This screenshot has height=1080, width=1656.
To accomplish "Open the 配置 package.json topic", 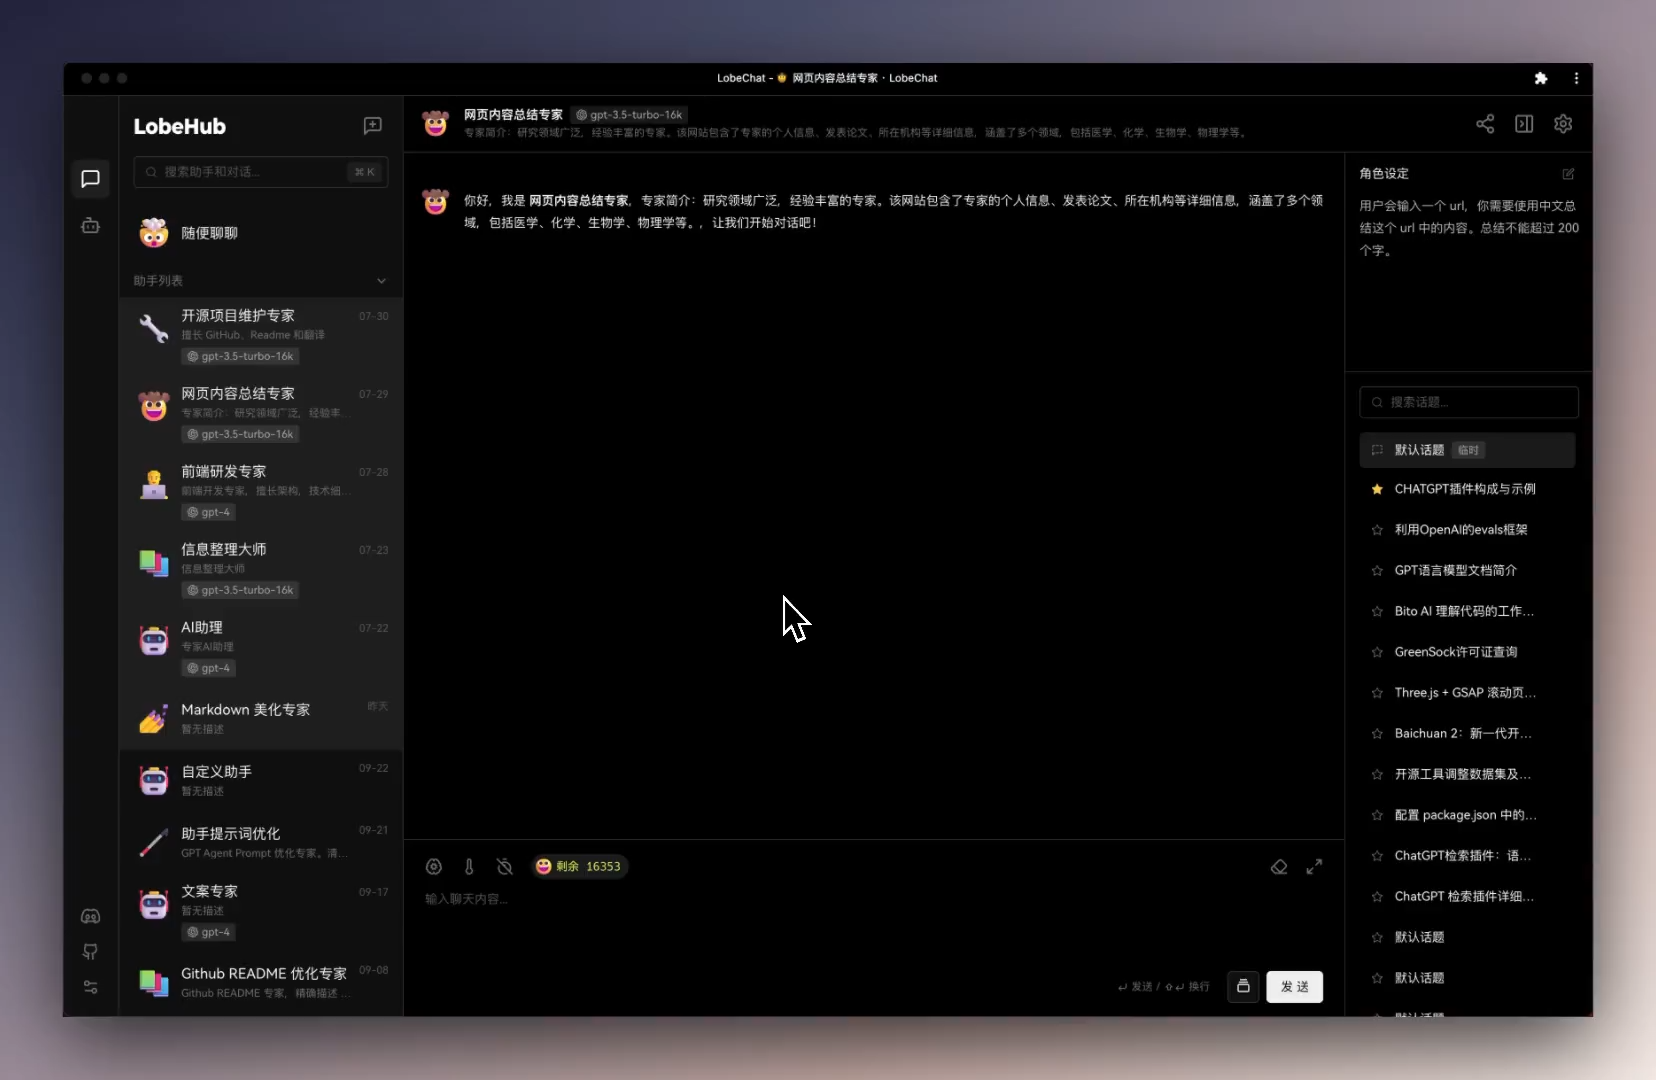I will 1466,816.
